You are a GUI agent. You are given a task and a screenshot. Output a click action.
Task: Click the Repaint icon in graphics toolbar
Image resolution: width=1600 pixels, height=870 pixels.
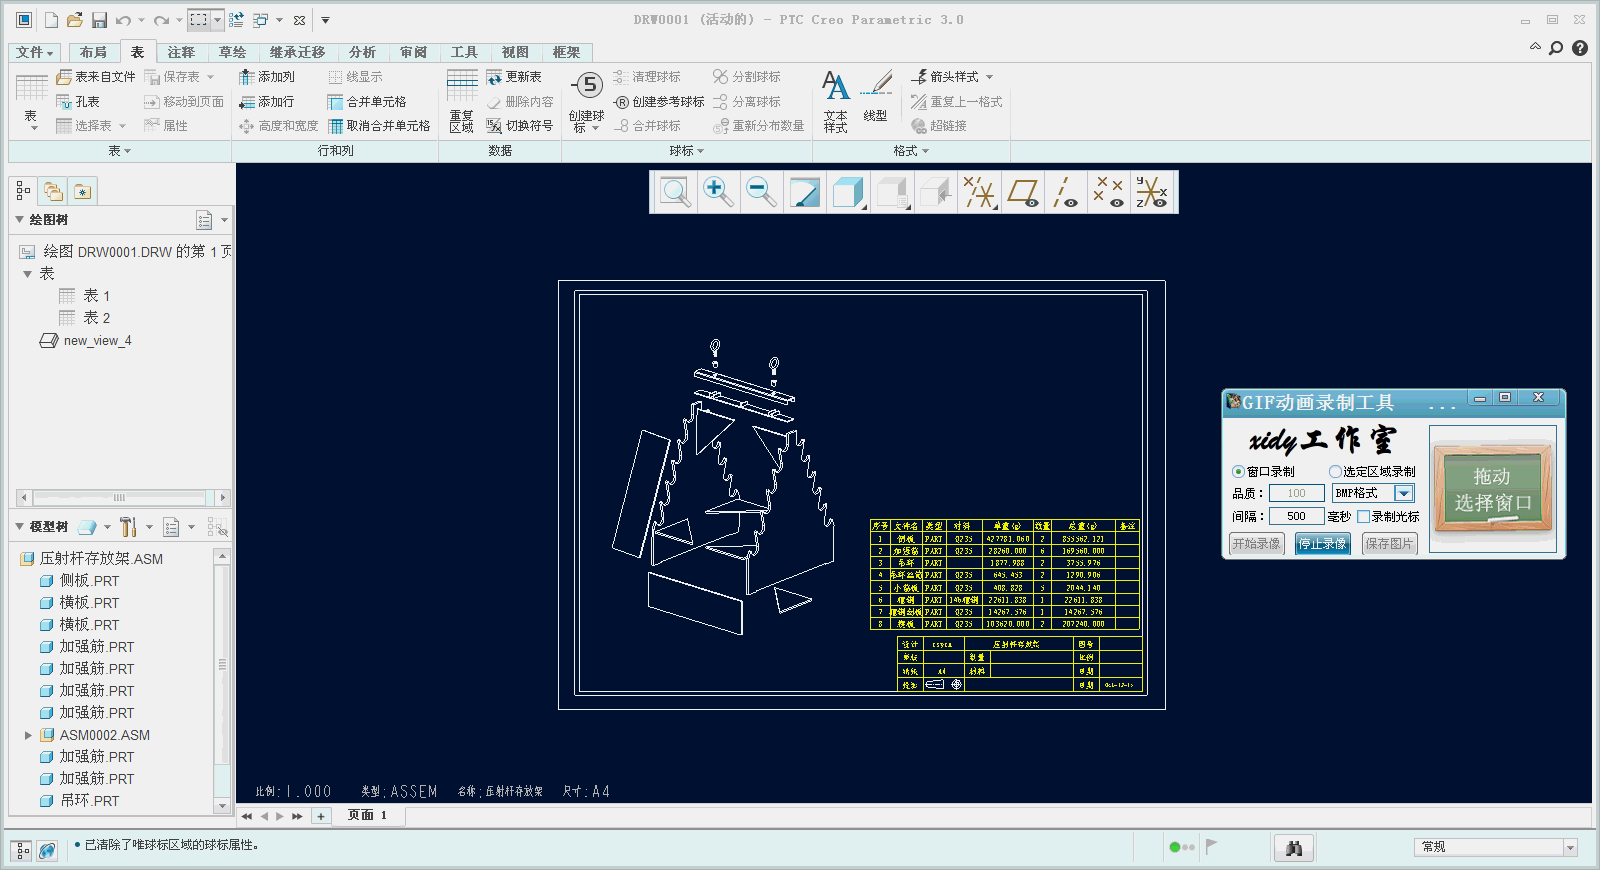point(804,192)
